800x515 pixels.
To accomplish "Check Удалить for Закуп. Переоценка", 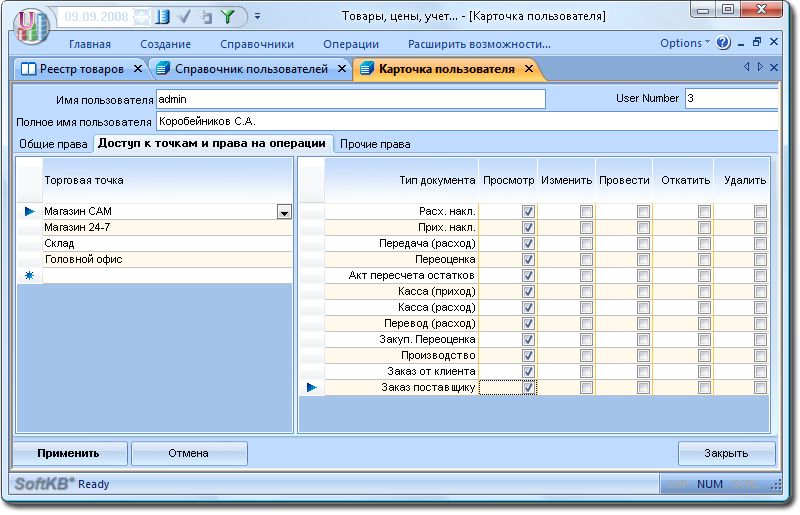I will click(760, 339).
